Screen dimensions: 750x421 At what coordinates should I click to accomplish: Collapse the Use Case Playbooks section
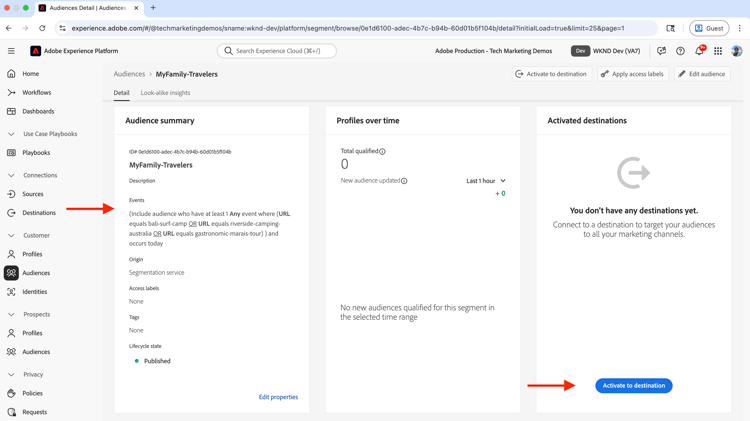(11, 134)
